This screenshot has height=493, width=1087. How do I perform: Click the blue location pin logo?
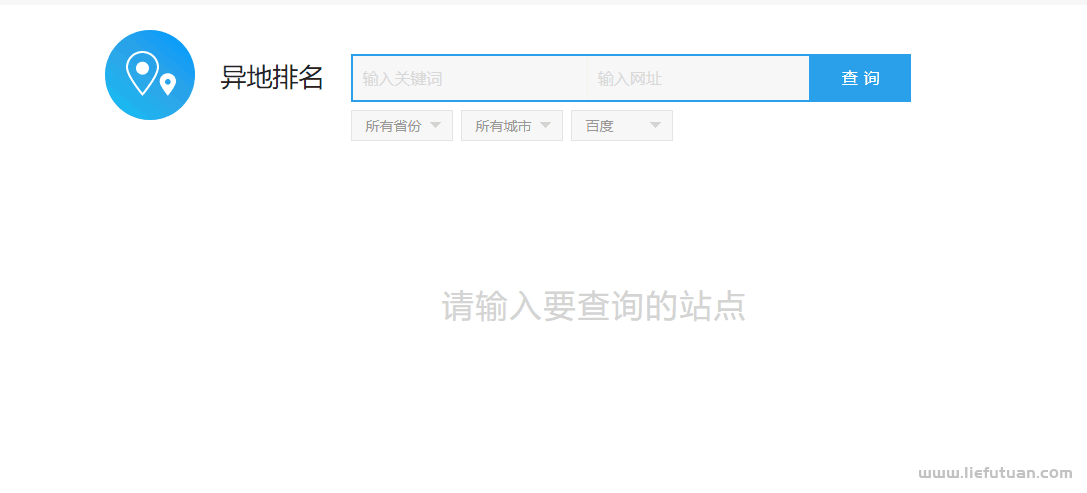150,75
